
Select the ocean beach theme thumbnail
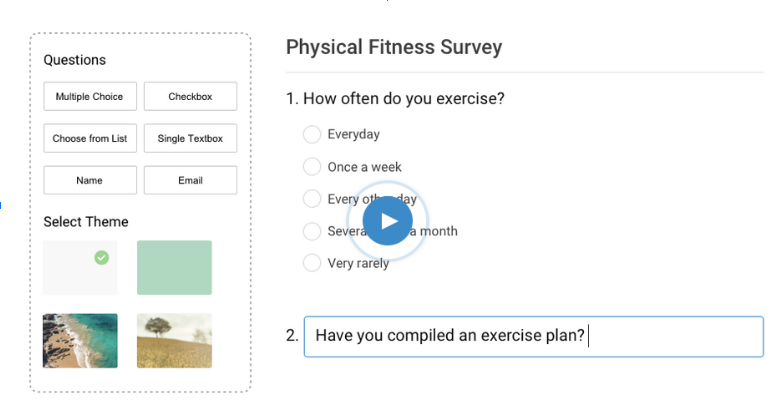pos(80,341)
